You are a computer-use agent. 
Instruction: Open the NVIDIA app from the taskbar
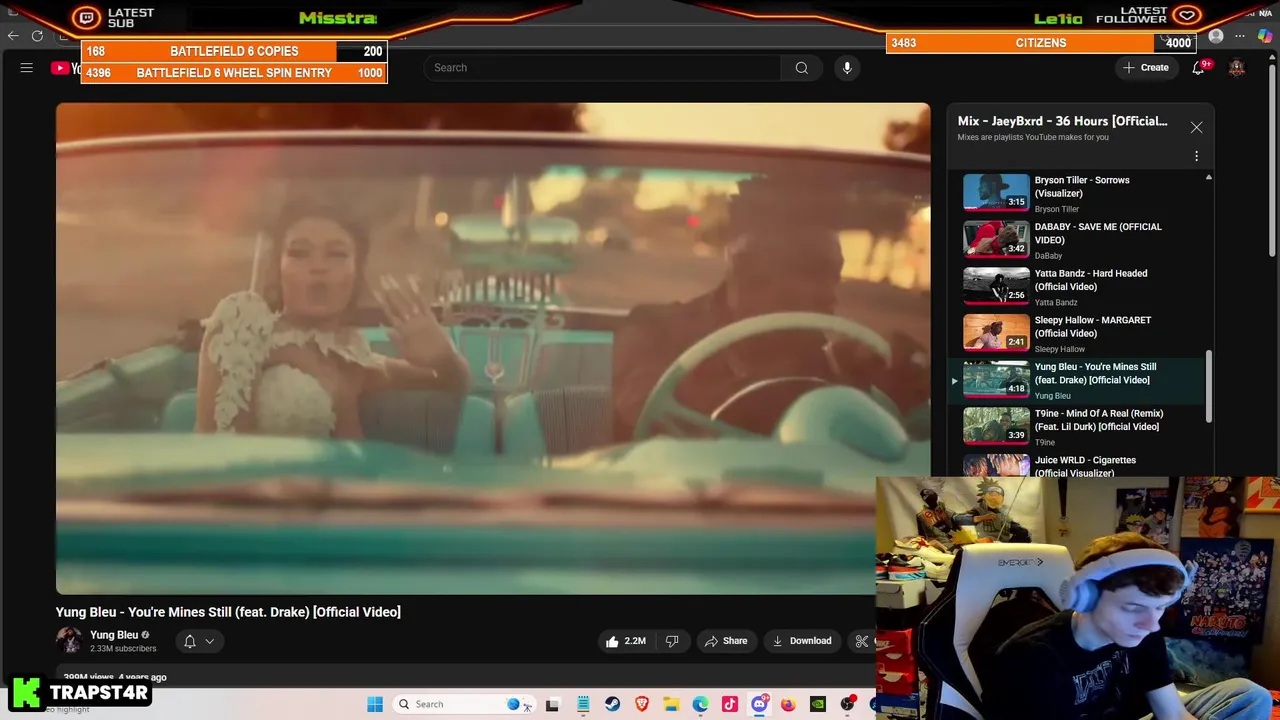[818, 704]
